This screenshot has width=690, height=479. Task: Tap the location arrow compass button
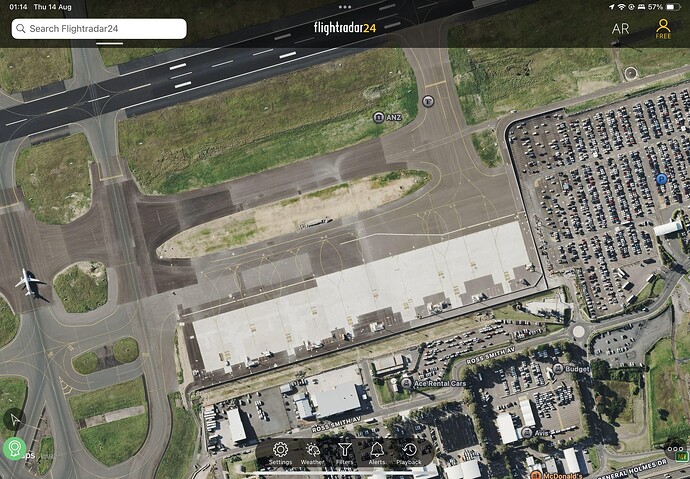15,419
